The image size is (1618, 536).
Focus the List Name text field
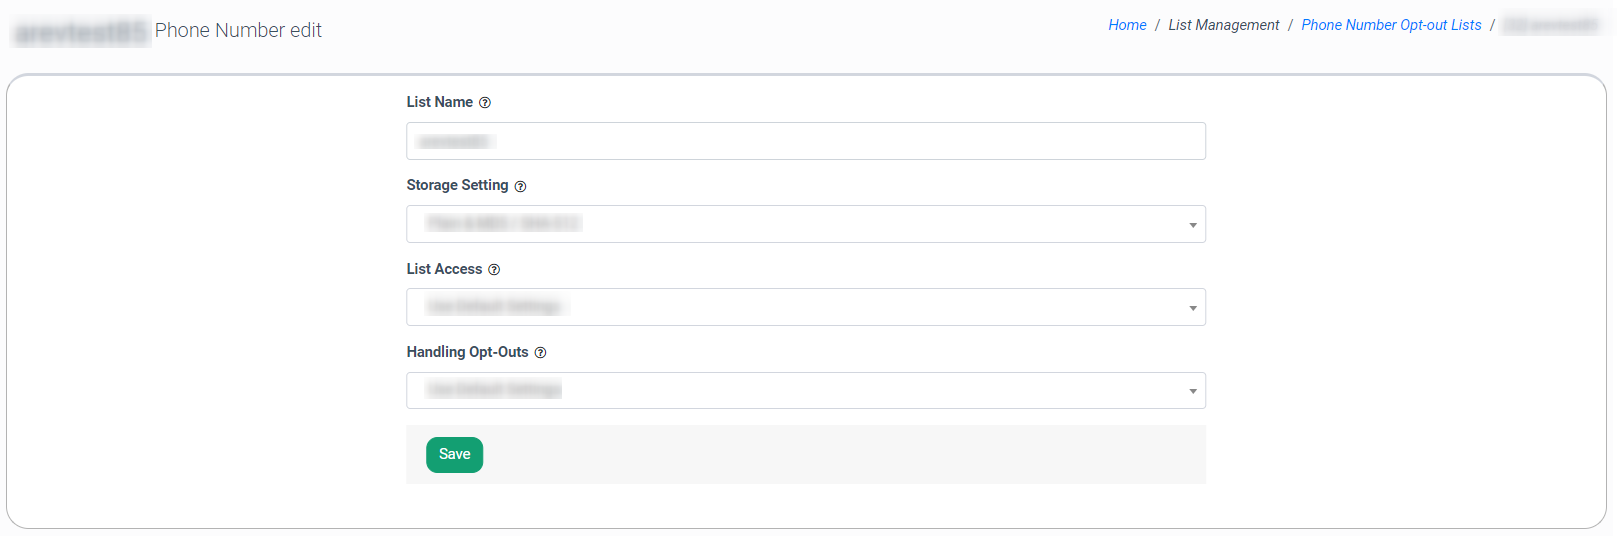pos(805,141)
